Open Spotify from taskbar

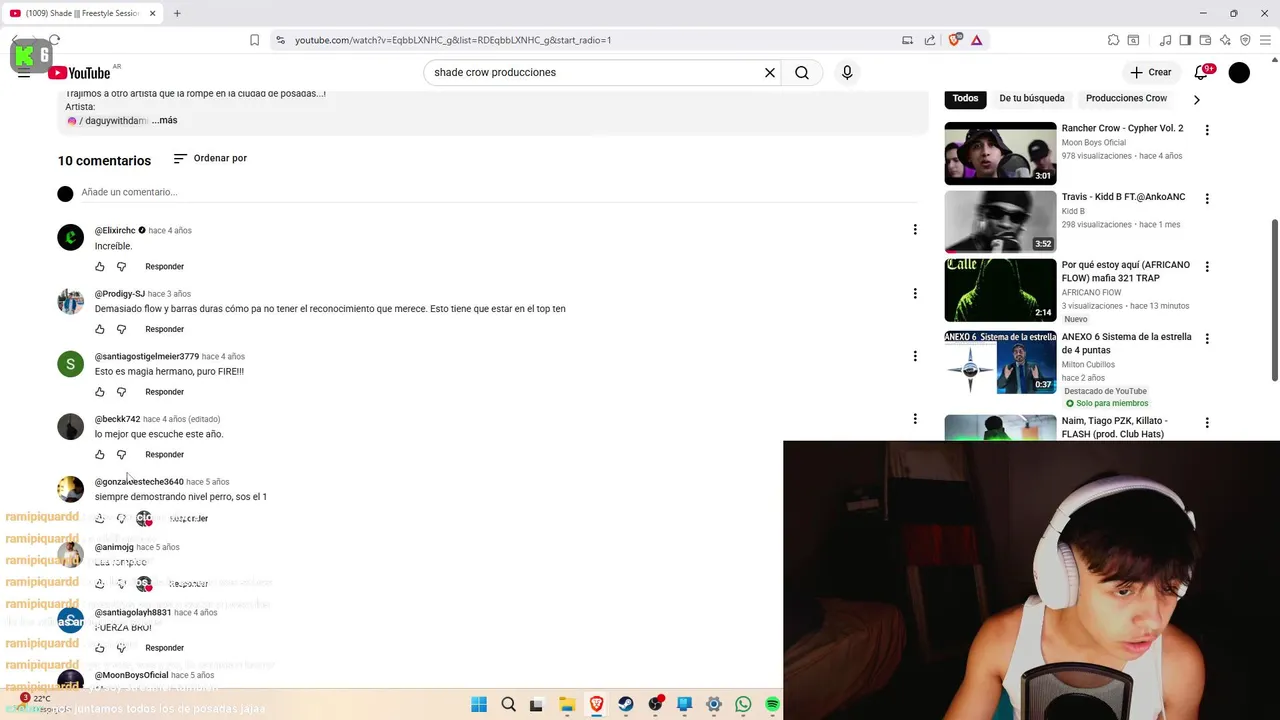click(772, 704)
